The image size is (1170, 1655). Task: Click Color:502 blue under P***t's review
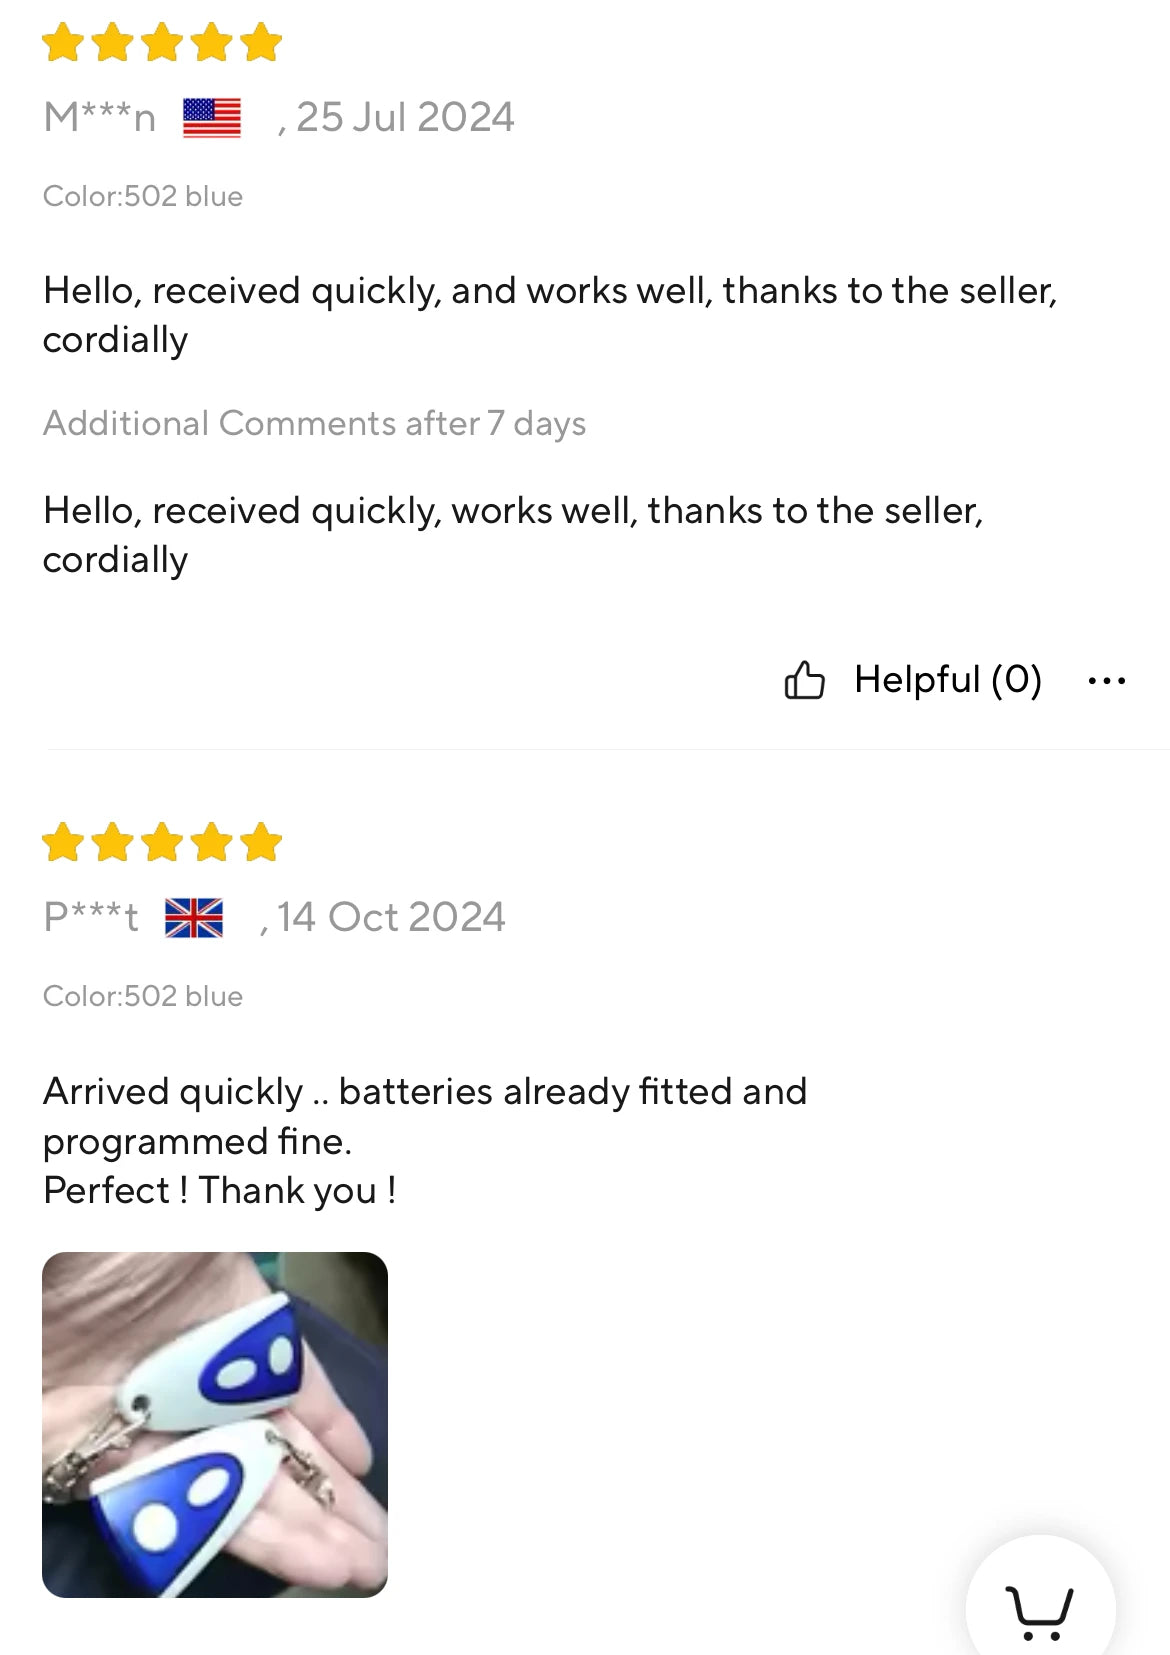pos(143,996)
